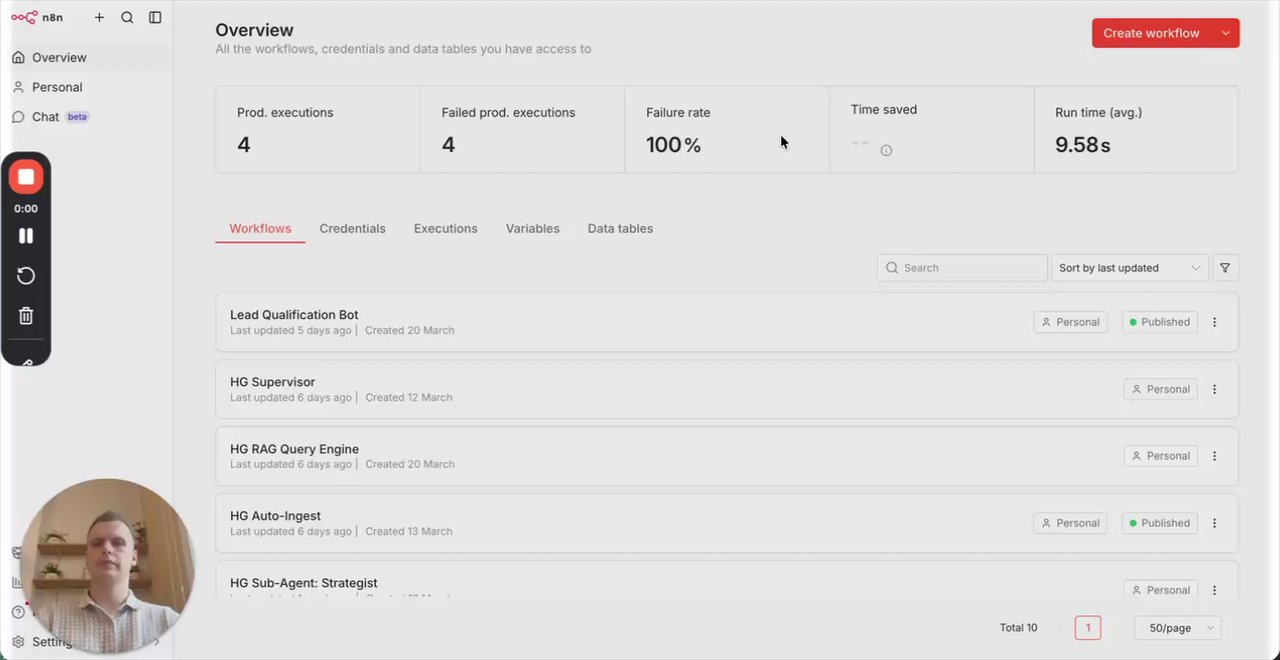Switch to the Executions tab
Image resolution: width=1280 pixels, height=660 pixels.
(x=445, y=228)
